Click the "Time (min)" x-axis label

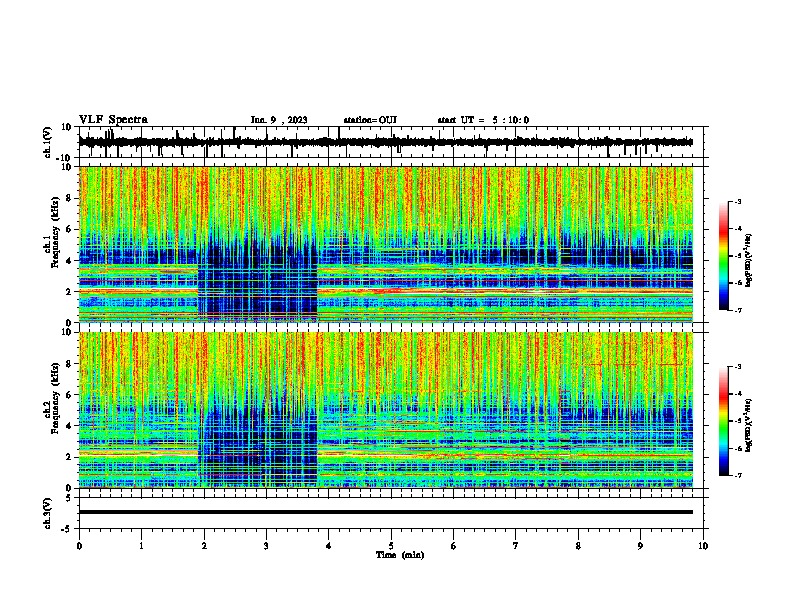click(x=400, y=555)
